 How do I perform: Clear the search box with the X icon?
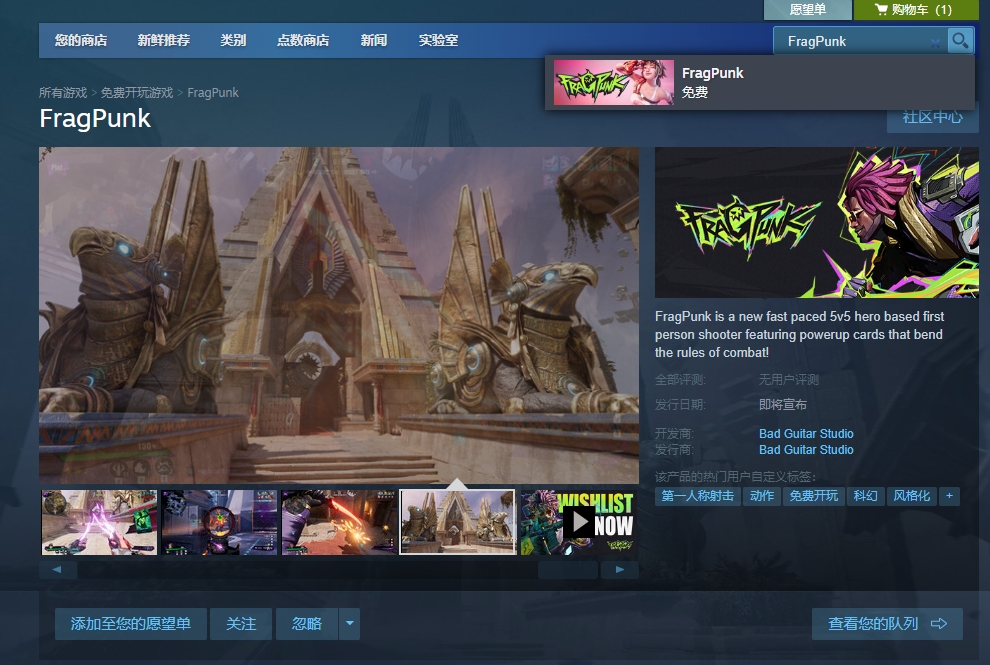tap(935, 42)
